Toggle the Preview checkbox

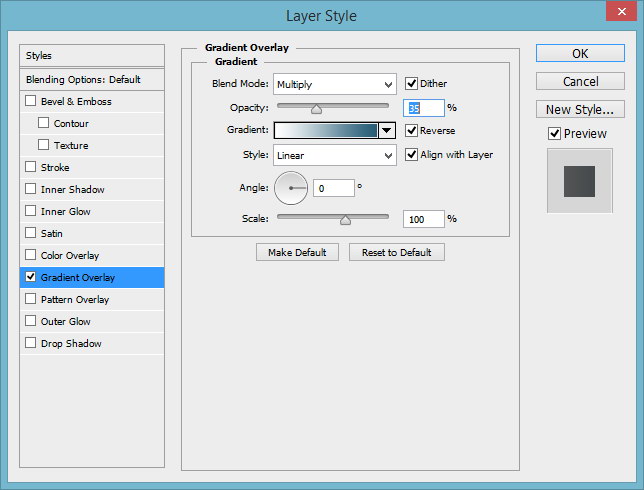tap(554, 133)
